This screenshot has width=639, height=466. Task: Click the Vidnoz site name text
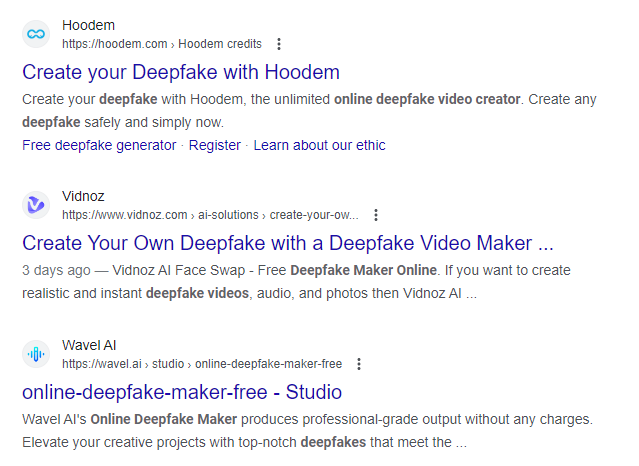[83, 196]
